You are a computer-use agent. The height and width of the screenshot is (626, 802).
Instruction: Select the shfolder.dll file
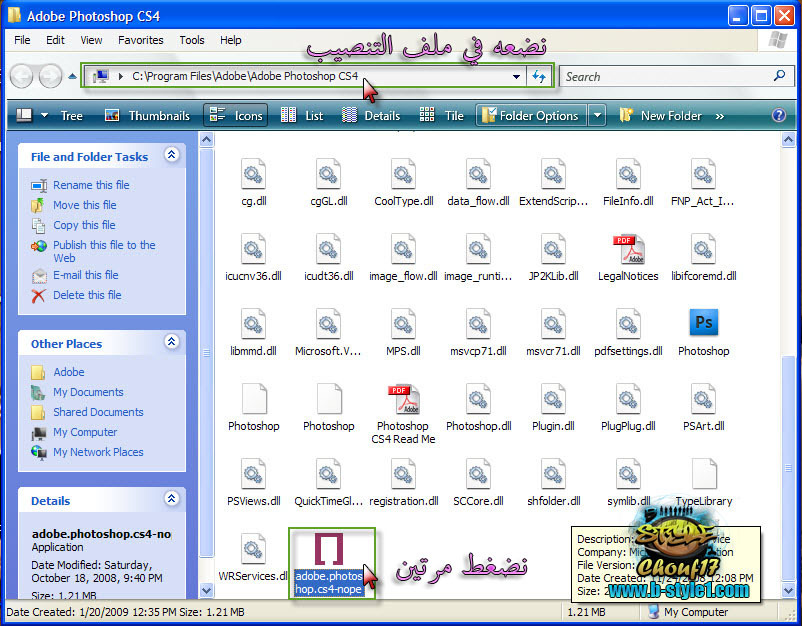[553, 482]
